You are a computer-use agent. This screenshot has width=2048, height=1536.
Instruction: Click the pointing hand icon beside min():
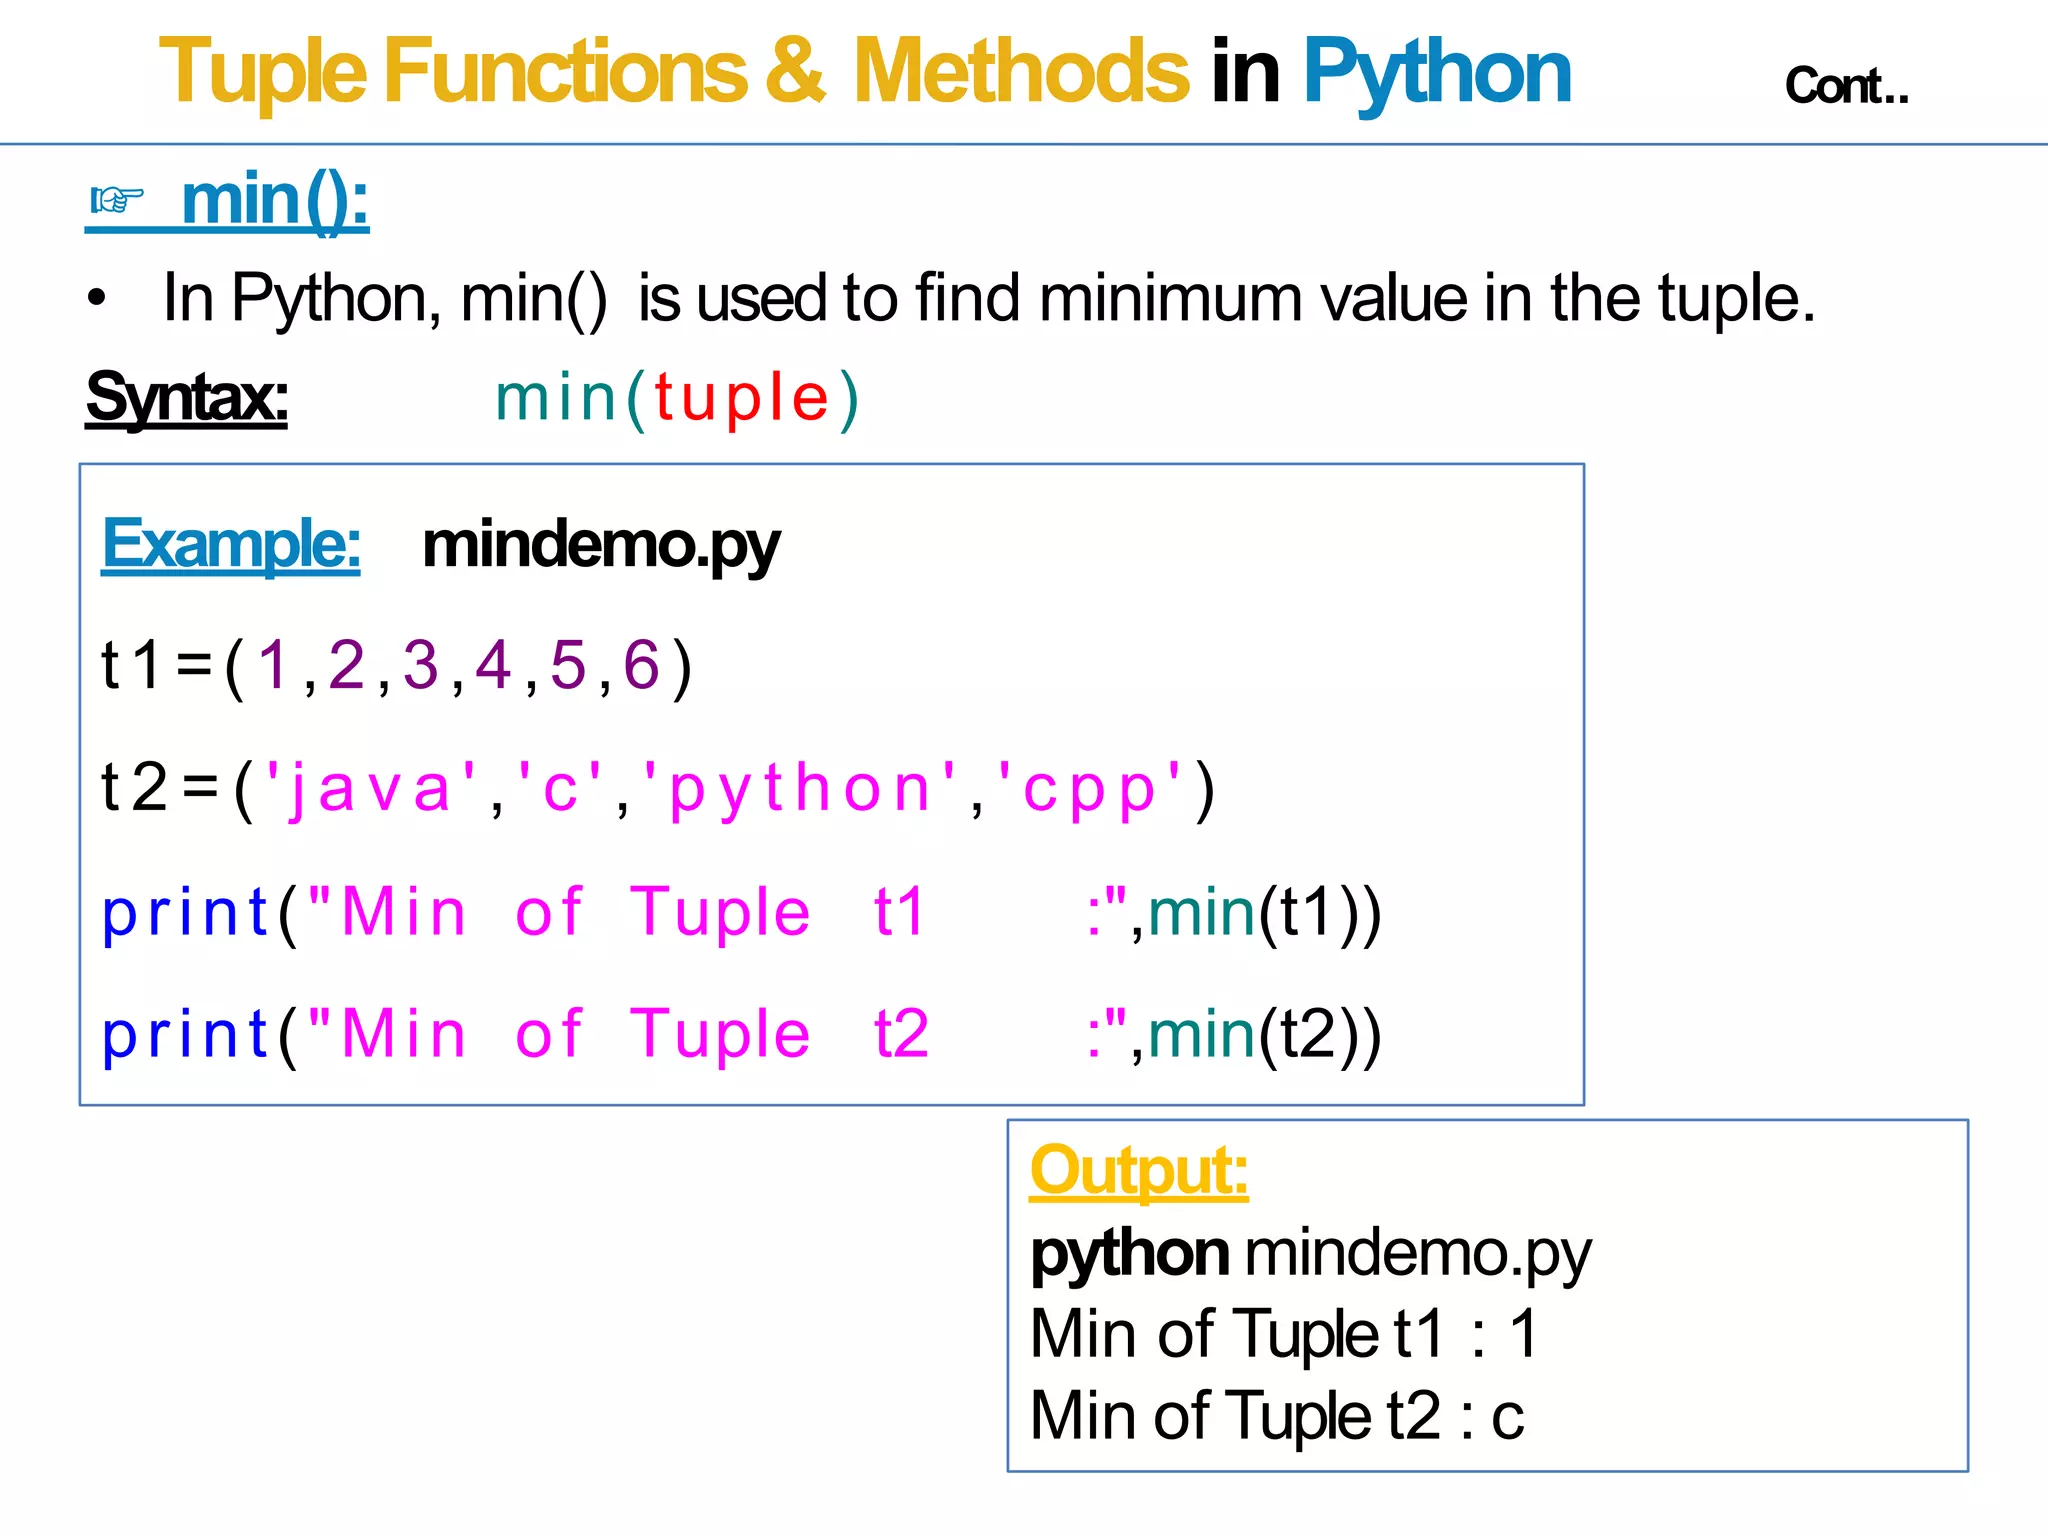tap(117, 200)
